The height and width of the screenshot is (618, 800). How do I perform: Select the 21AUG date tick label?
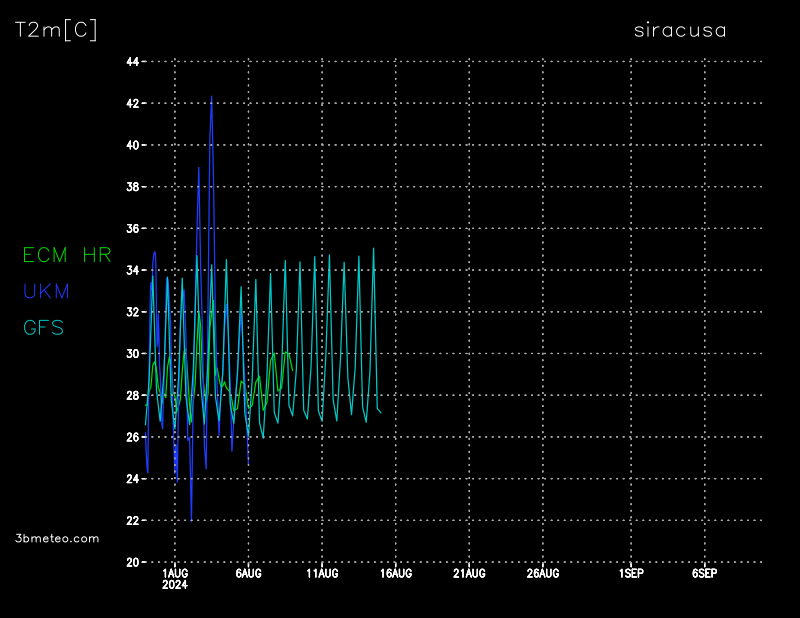469,574
